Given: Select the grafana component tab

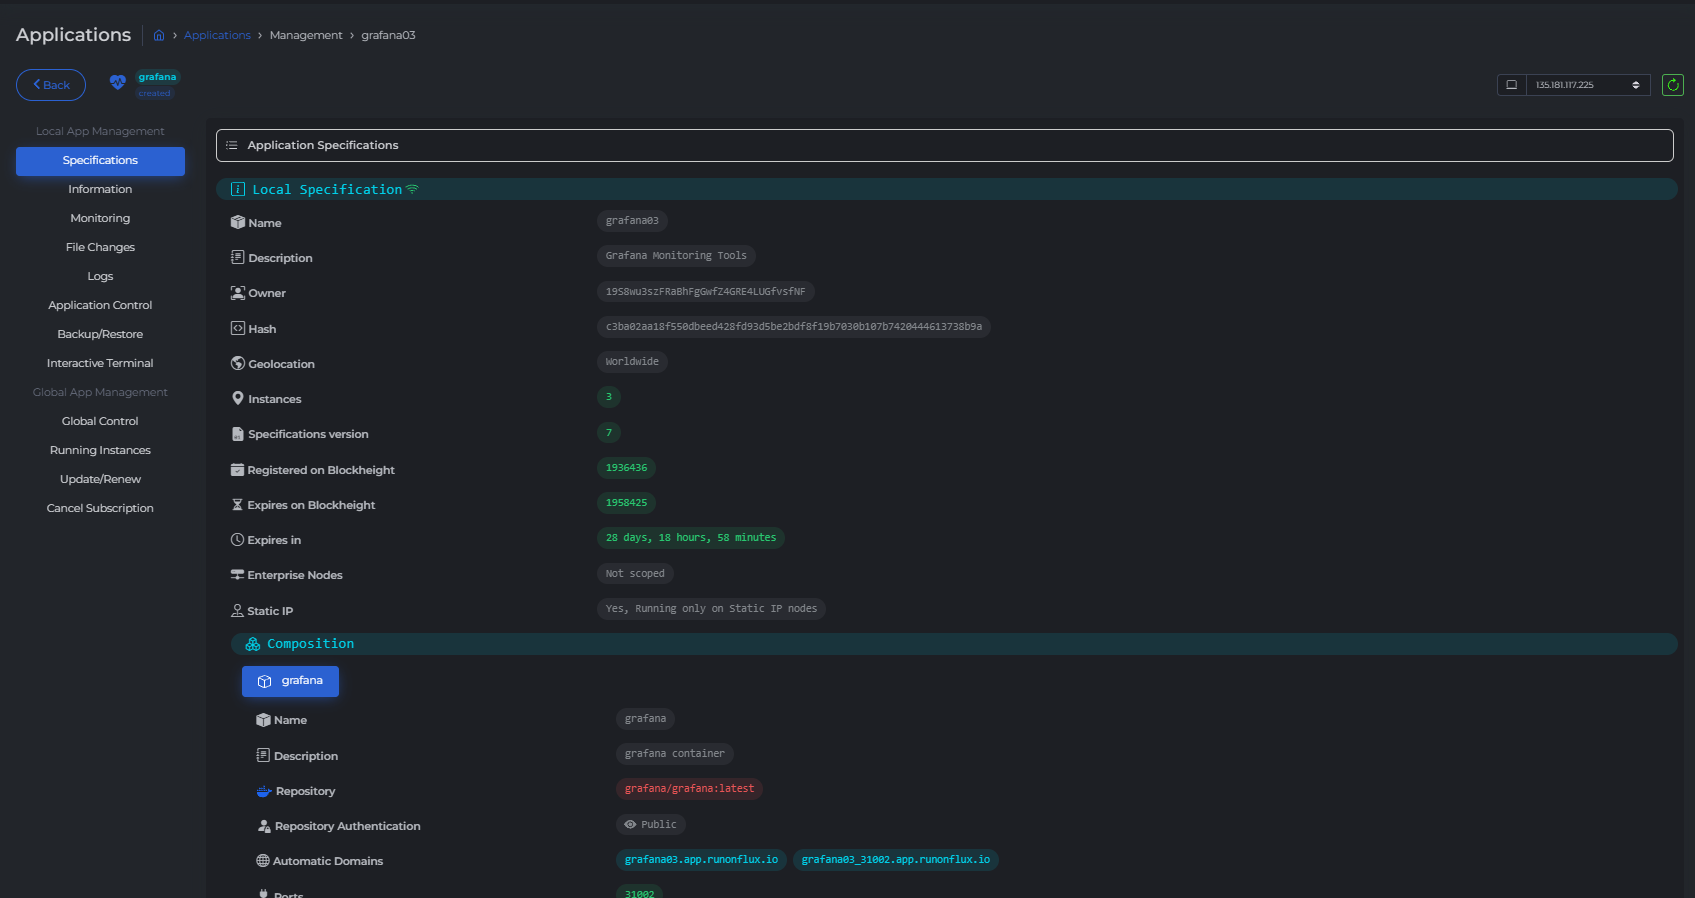Looking at the screenshot, I should coord(290,681).
